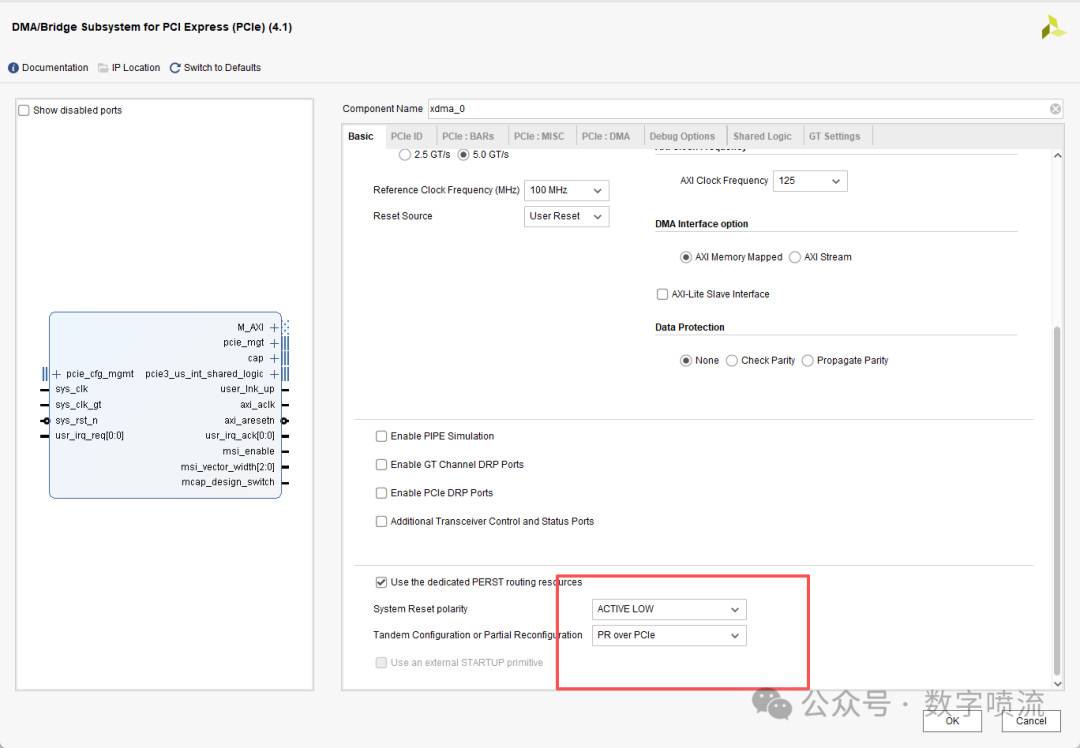The width and height of the screenshot is (1080, 748).
Task: Select AXI Stream interface option
Action: (x=795, y=257)
